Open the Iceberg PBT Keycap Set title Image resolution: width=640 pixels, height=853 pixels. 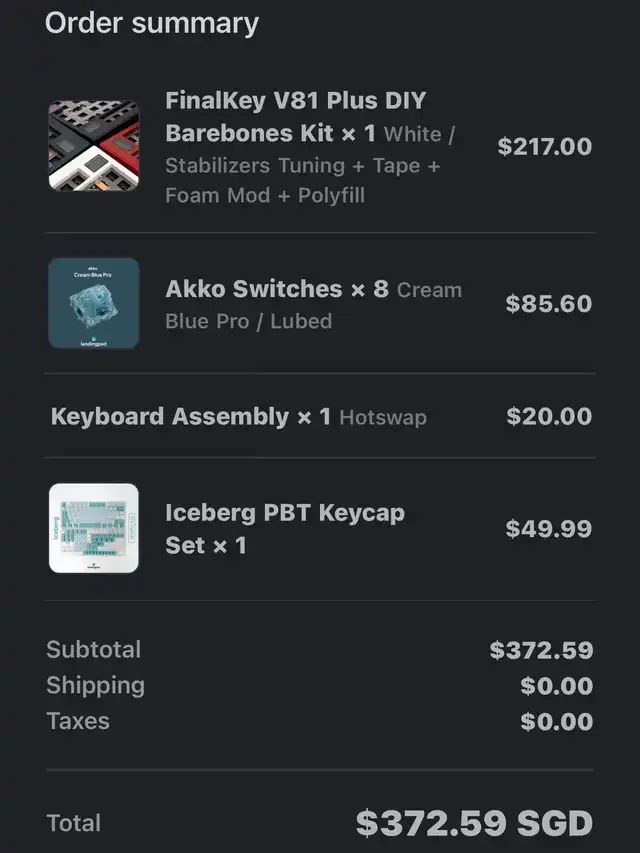tap(284, 528)
